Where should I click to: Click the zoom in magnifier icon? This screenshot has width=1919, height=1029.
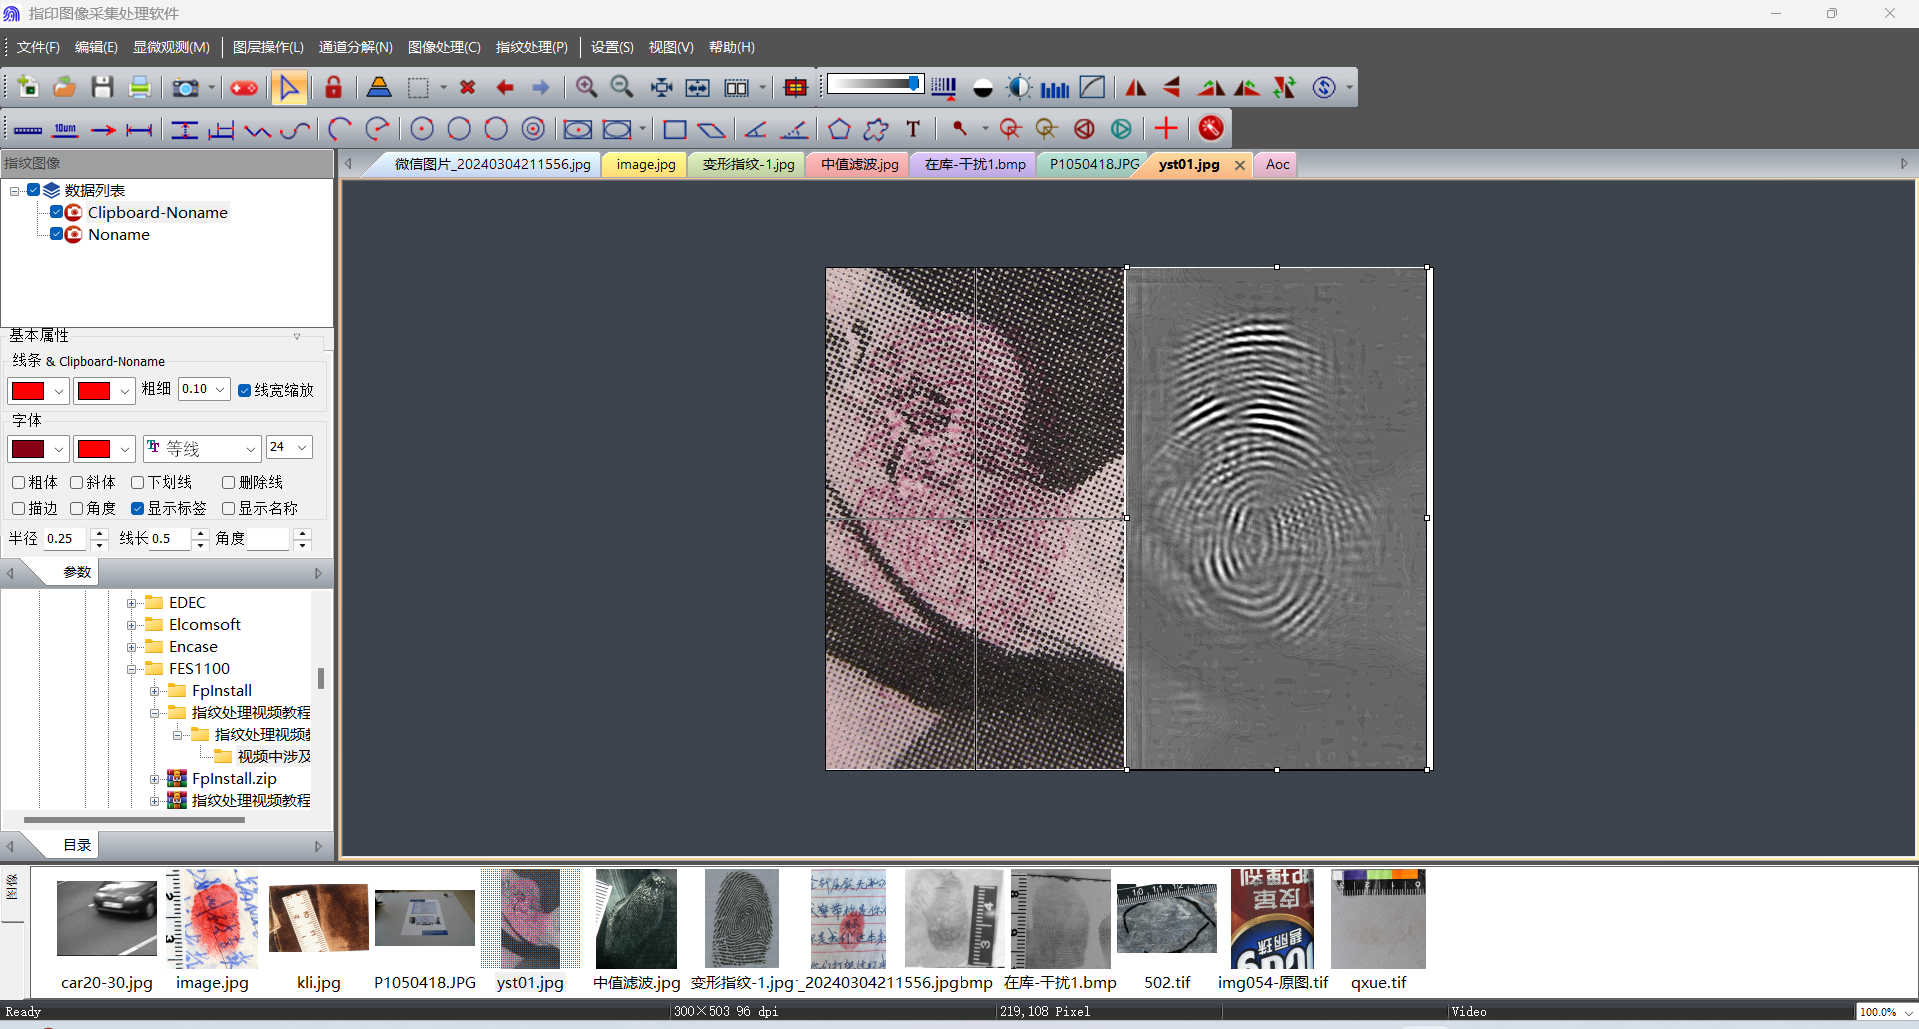(x=586, y=88)
